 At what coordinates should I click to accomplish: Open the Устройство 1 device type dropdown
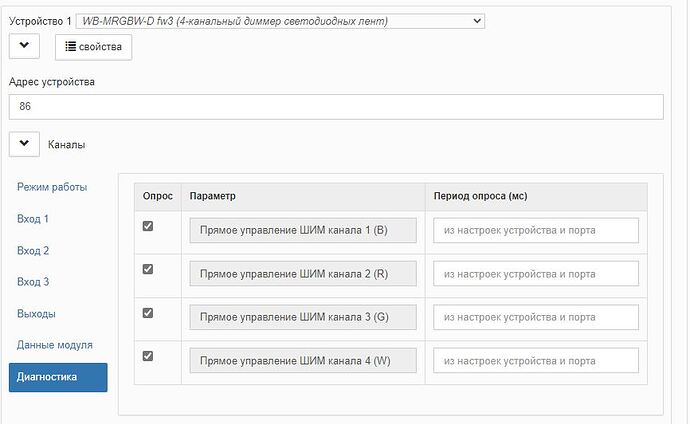[280, 21]
